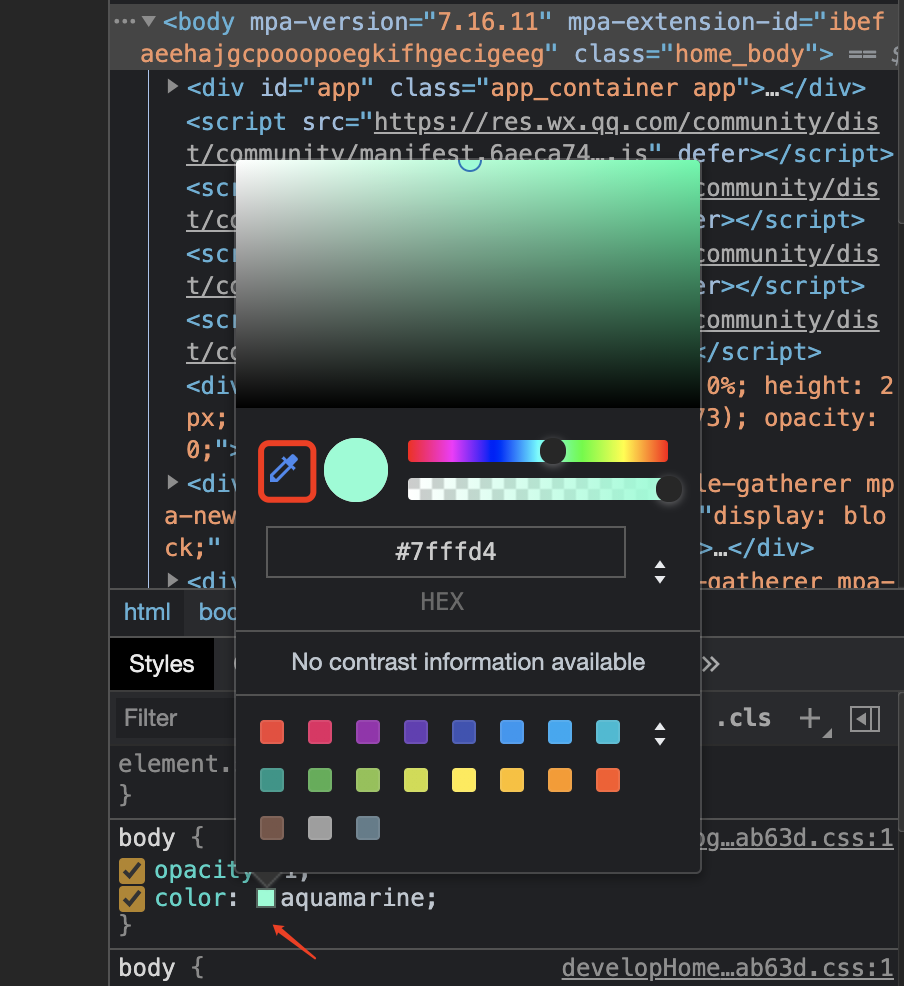Open the Styles tab
904x986 pixels.
pyautogui.click(x=162, y=664)
